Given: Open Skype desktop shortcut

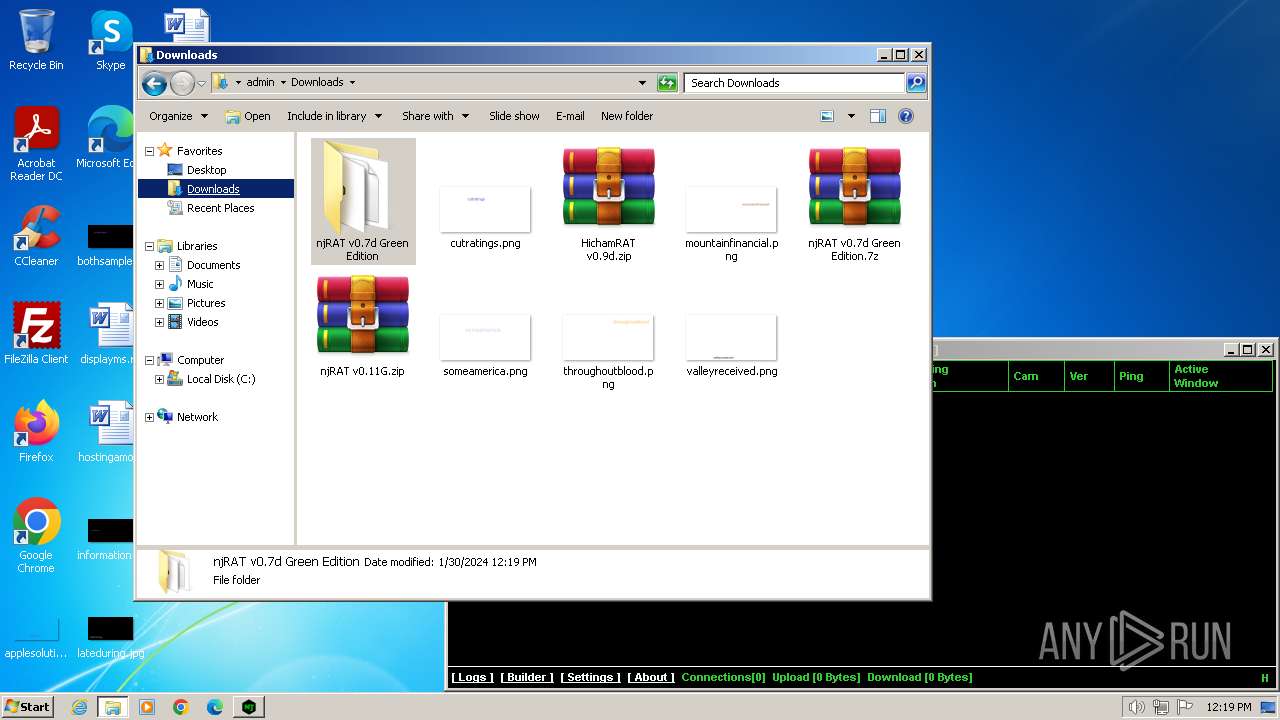Looking at the screenshot, I should (x=110, y=40).
